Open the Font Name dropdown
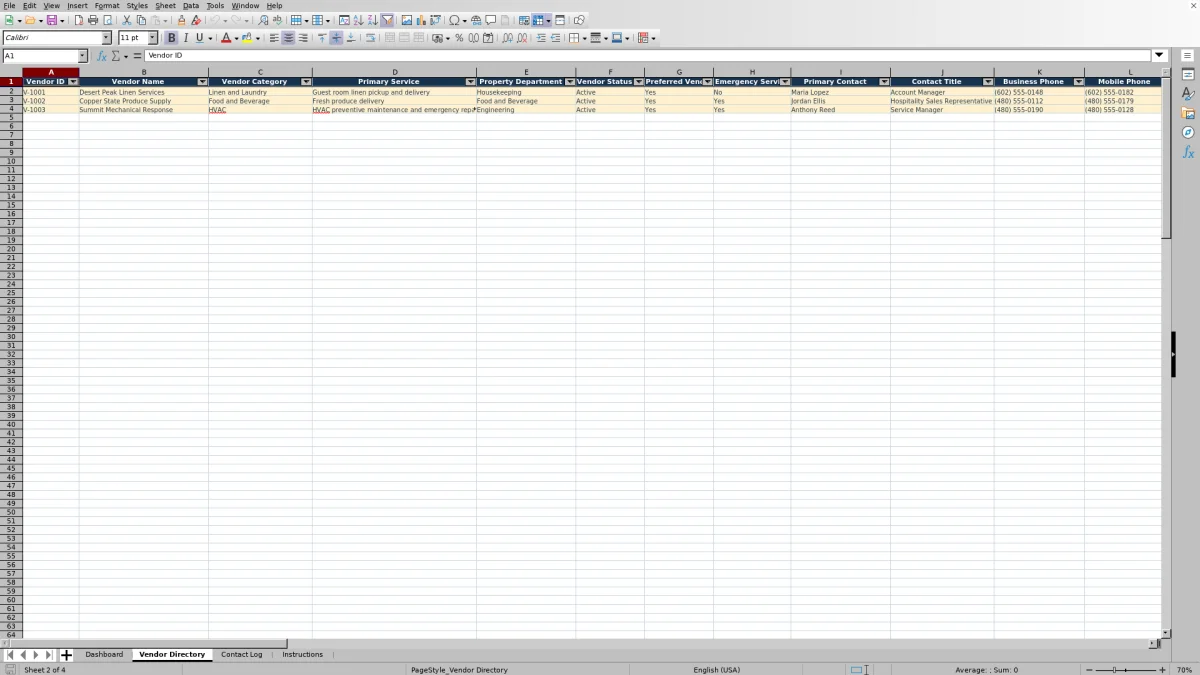 pos(107,38)
